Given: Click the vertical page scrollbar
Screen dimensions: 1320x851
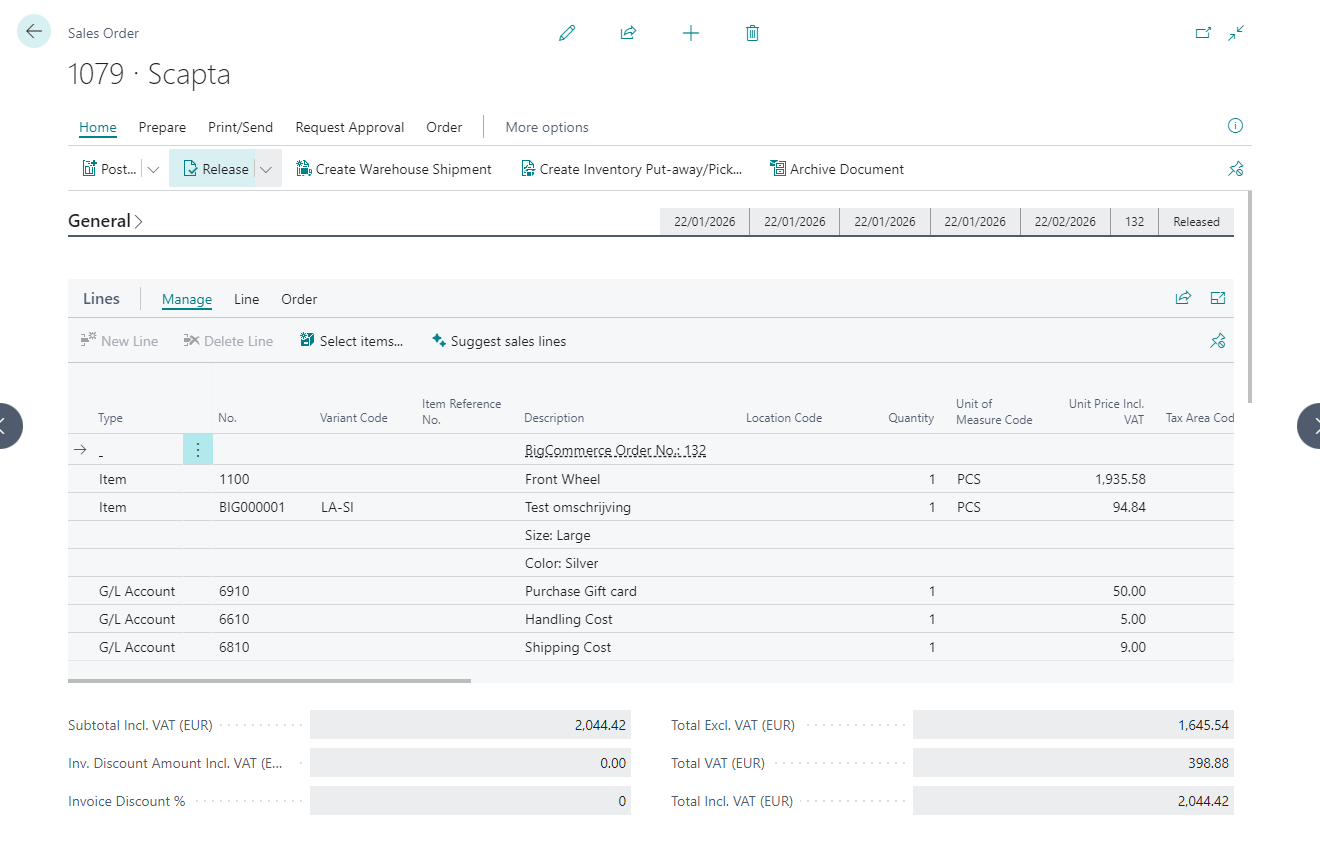Looking at the screenshot, I should click(1251, 295).
